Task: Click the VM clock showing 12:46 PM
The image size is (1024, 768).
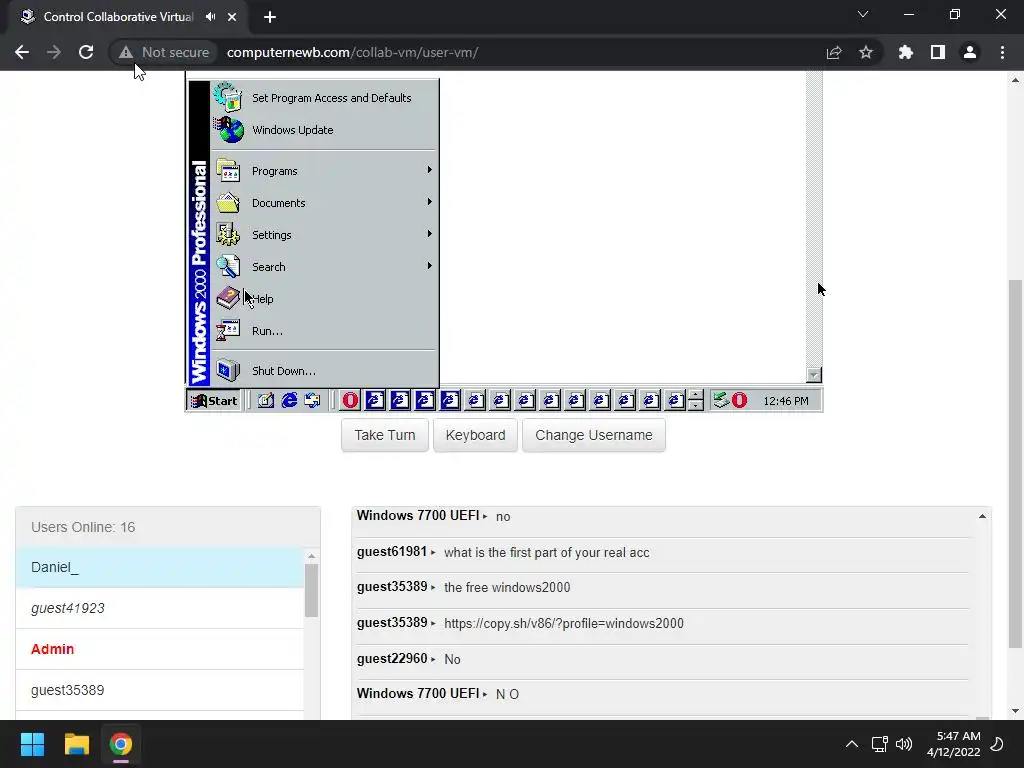Action: [x=786, y=401]
